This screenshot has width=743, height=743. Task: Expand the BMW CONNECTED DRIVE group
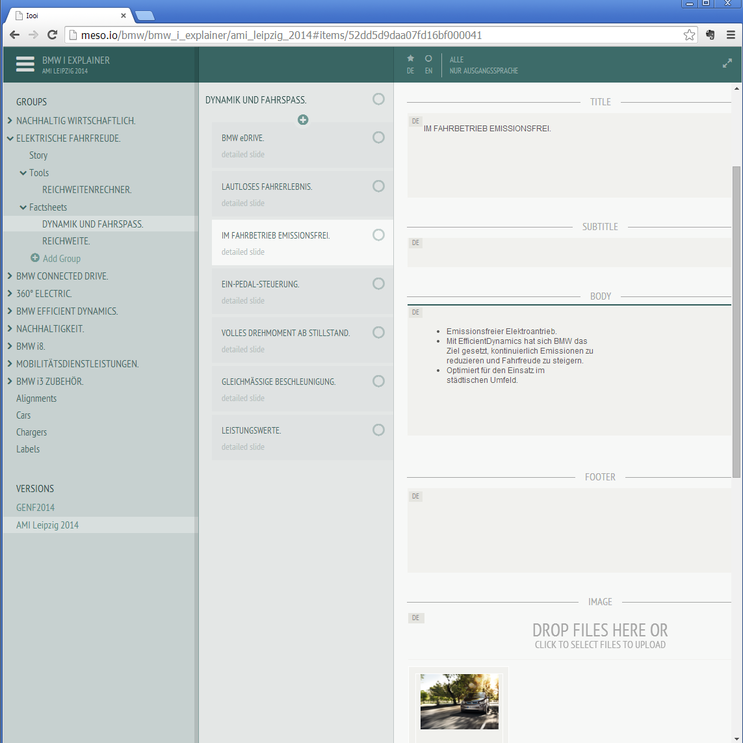point(10,276)
